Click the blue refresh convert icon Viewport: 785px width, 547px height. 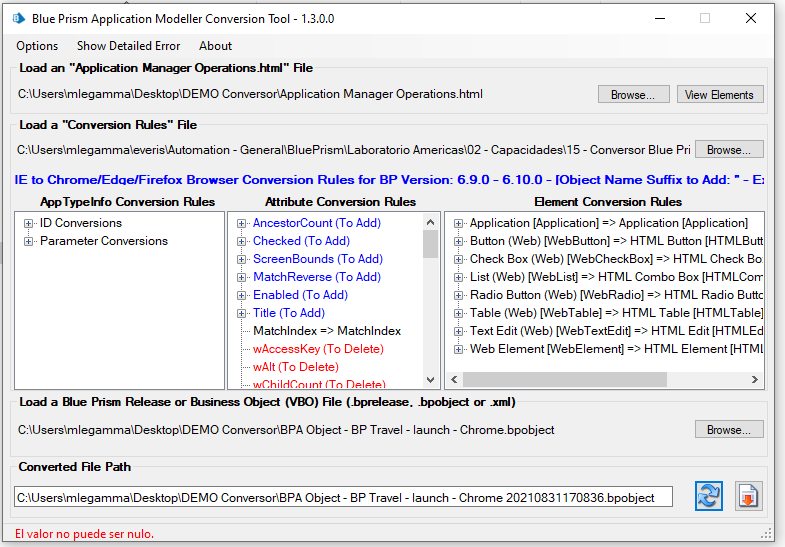pos(709,496)
